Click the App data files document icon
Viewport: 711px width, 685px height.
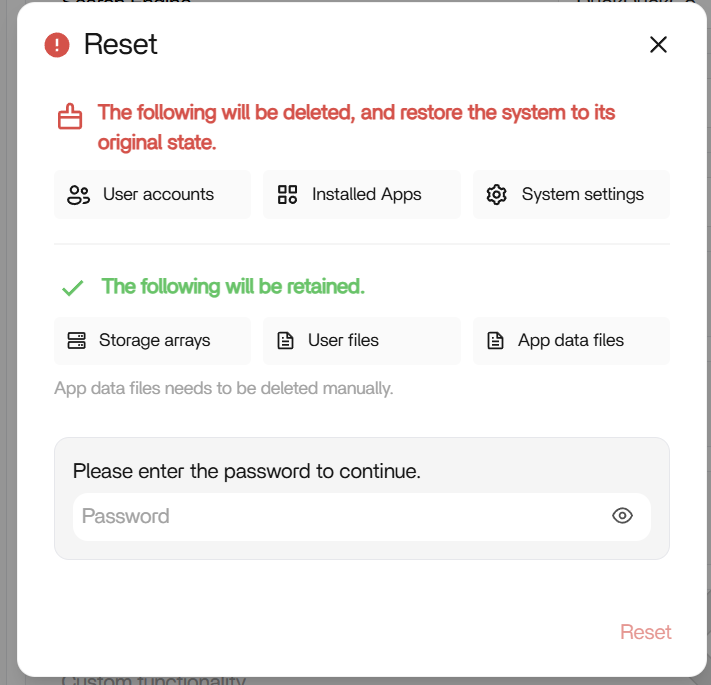[x=495, y=341]
